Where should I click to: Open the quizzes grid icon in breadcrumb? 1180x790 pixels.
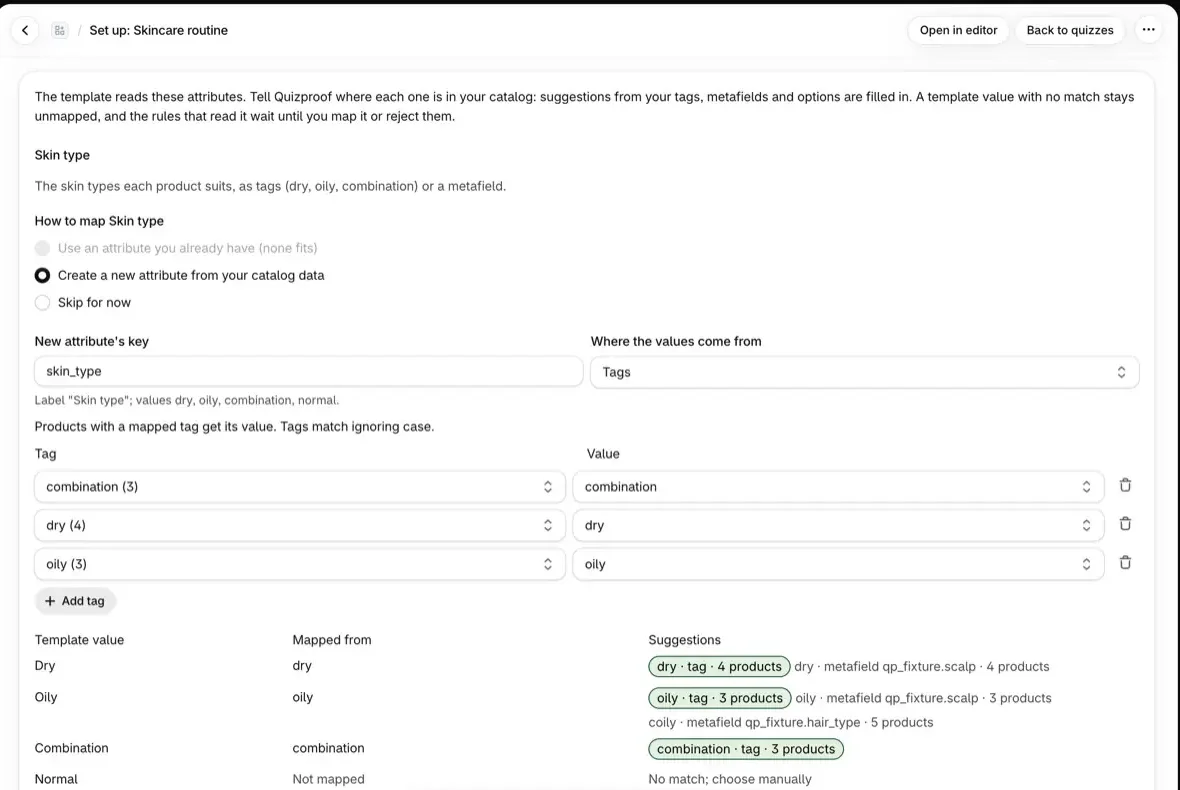[59, 30]
